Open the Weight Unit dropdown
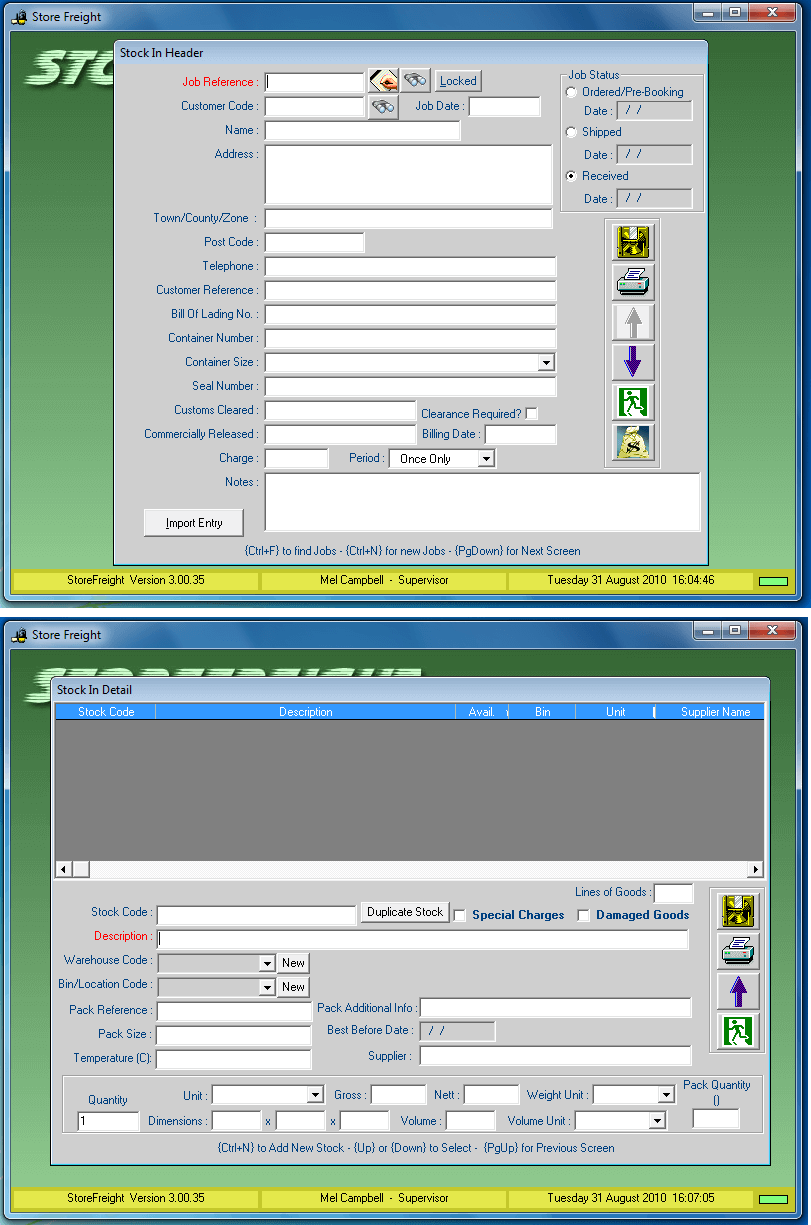 point(666,1096)
